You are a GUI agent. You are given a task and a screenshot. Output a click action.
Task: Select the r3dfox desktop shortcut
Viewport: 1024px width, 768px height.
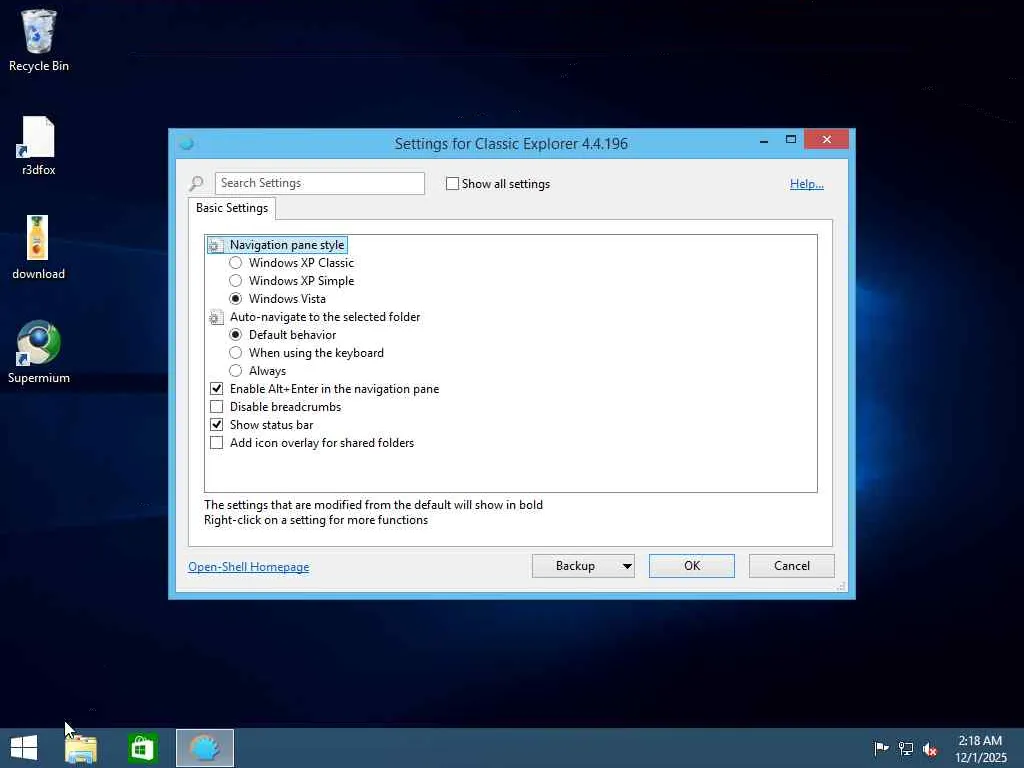39,145
